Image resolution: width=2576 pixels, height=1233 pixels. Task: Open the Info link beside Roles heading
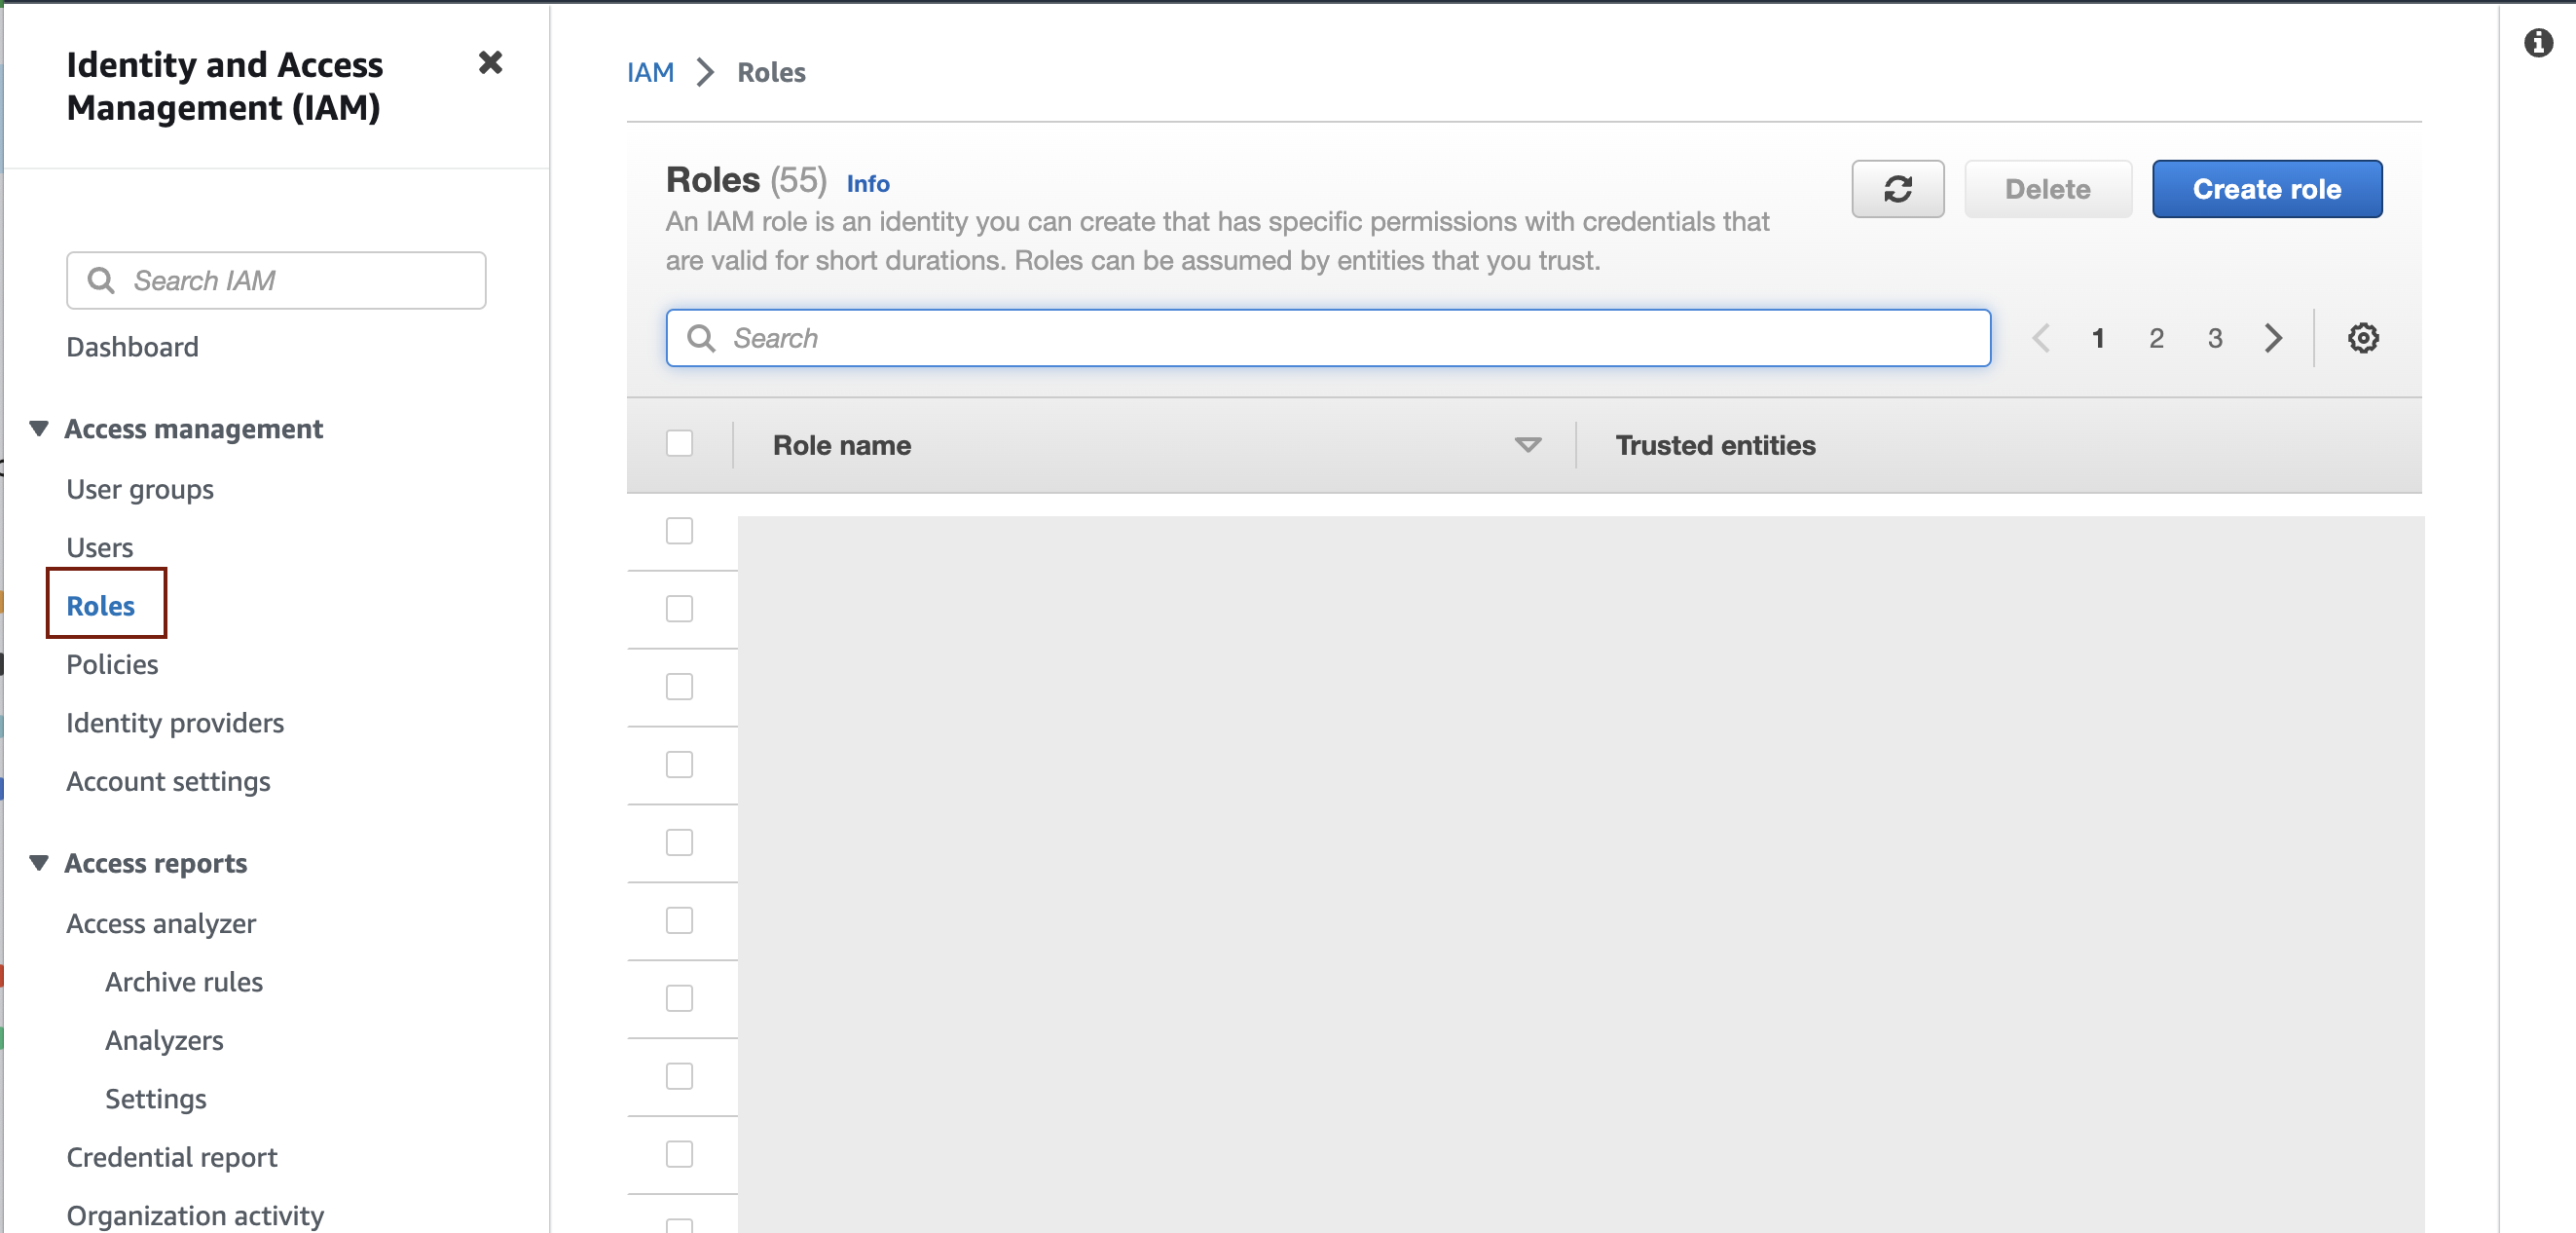[867, 183]
